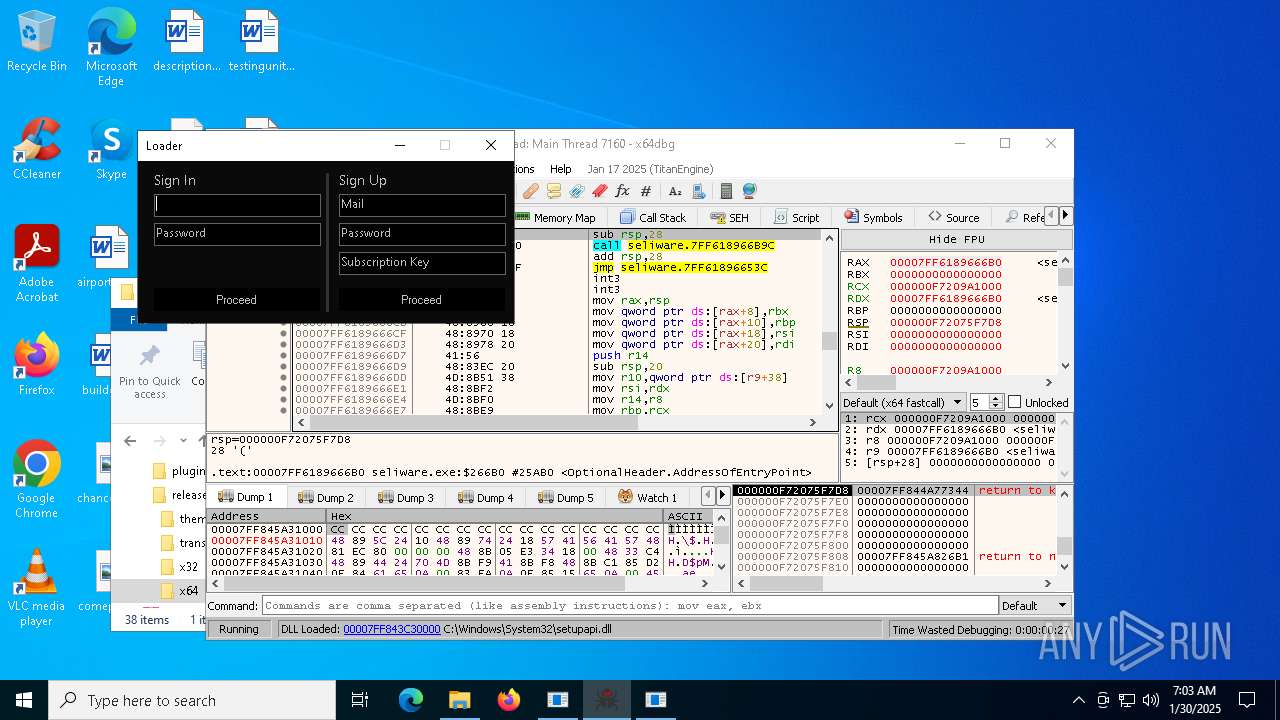Open the Symbols tab
Image resolution: width=1280 pixels, height=720 pixels.
(x=873, y=217)
